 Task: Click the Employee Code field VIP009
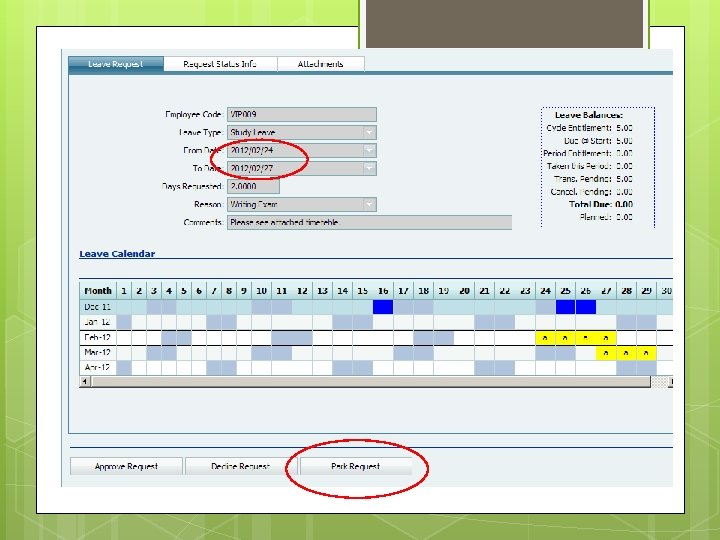tap(302, 114)
